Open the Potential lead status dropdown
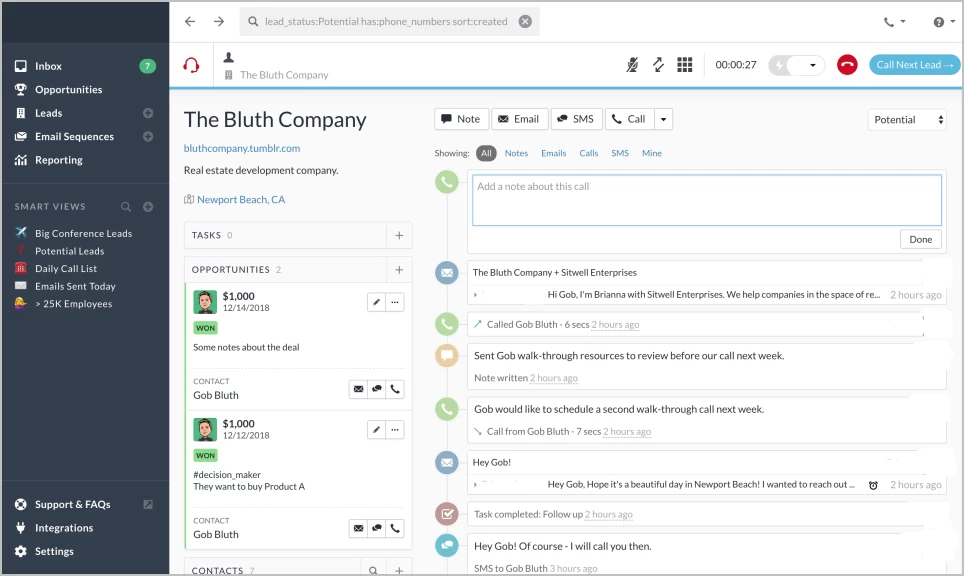Screen dimensions: 964x576 [x=907, y=120]
